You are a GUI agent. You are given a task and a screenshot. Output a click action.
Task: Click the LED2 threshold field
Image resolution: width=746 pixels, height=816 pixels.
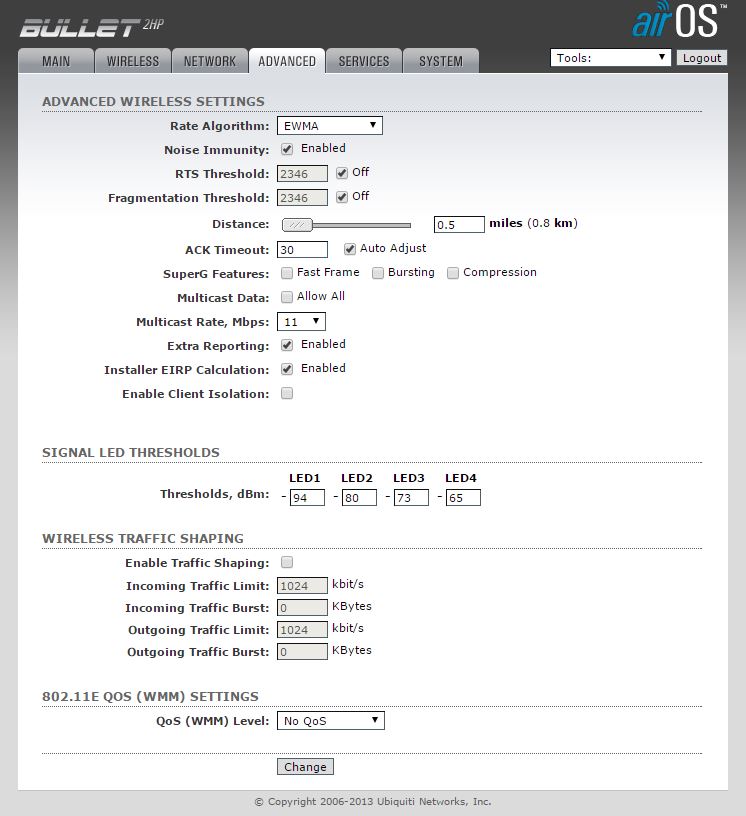(x=359, y=498)
